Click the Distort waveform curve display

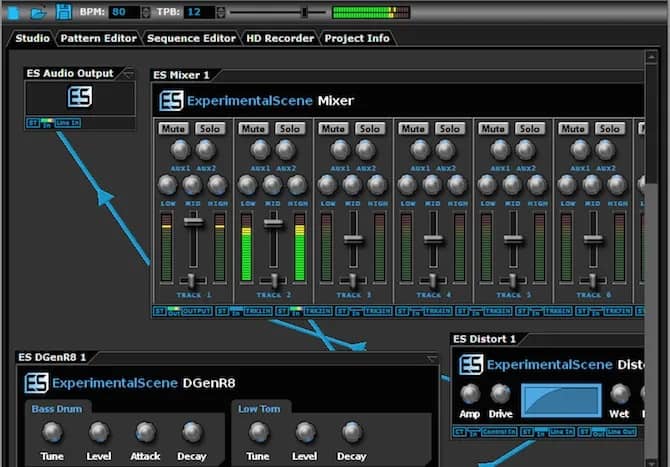(561, 400)
